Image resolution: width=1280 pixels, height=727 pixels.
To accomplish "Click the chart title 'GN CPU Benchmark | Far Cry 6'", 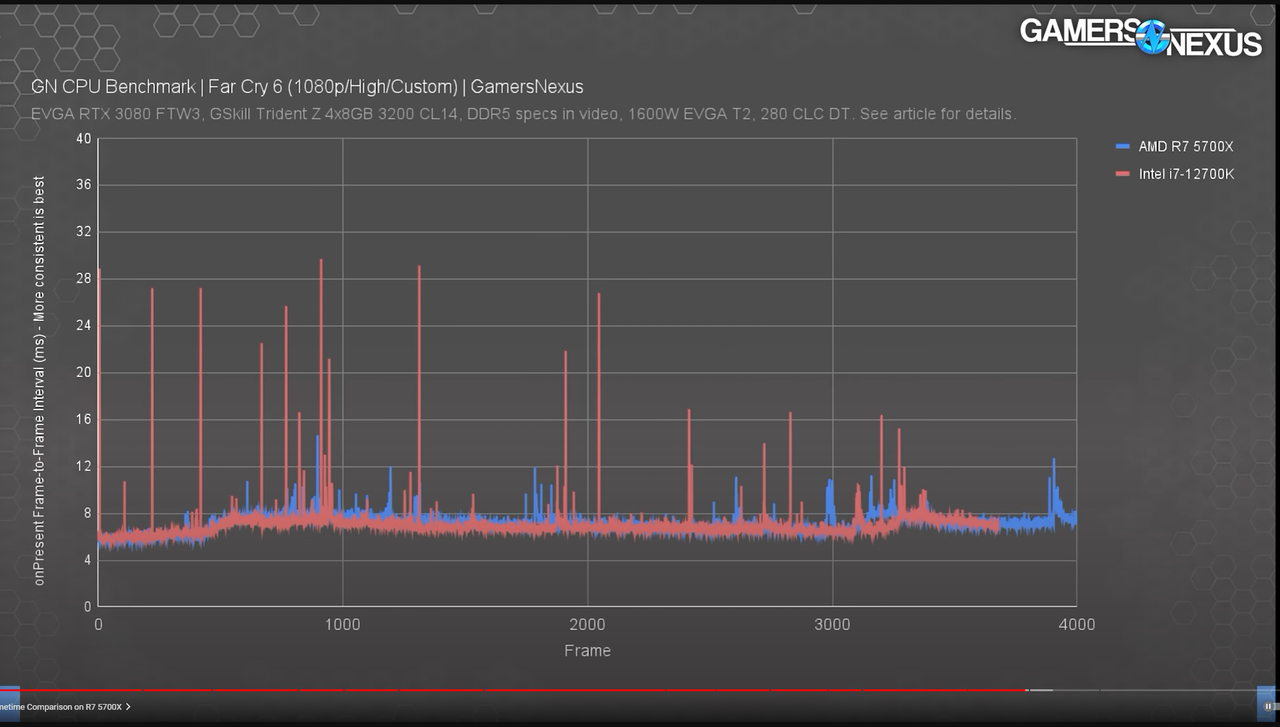I will 307,87.
